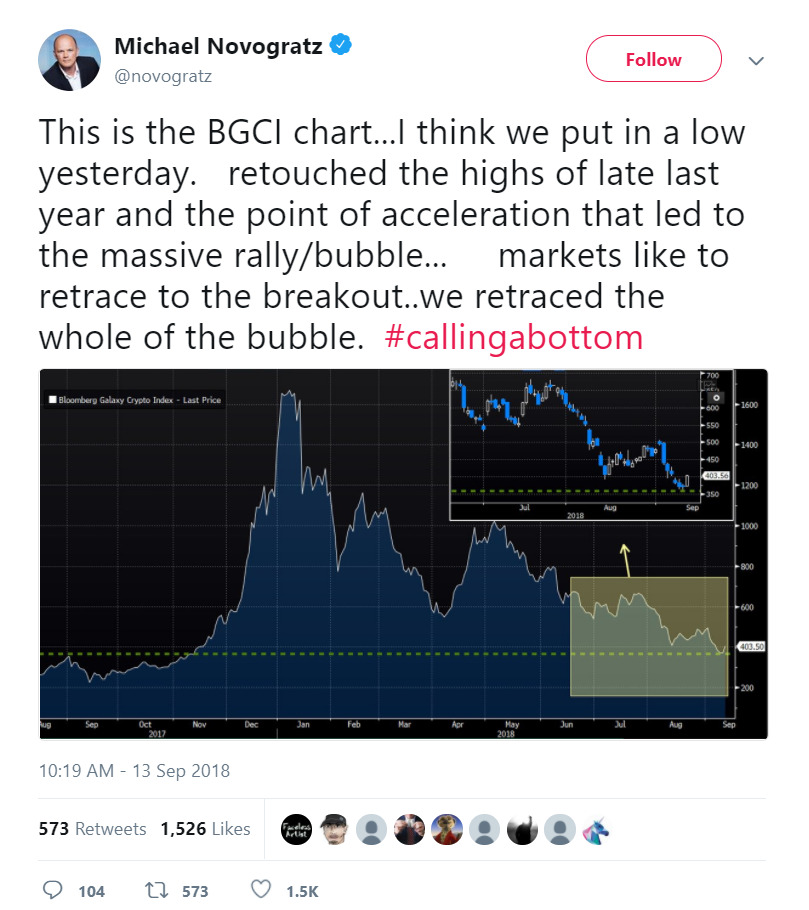809x910 pixels.
Task: Open the #callingabottom hashtag
Action: click(x=514, y=337)
